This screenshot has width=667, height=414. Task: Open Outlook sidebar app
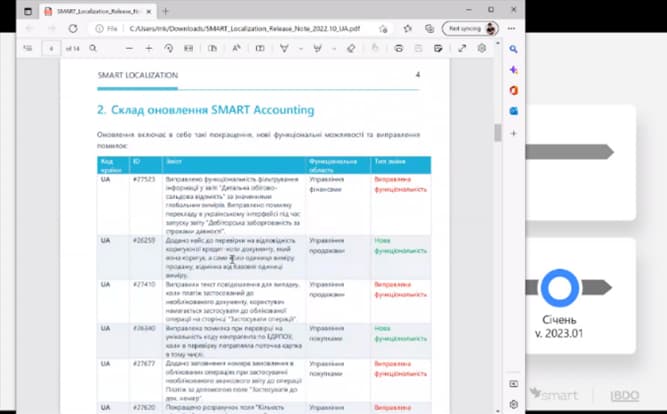pyautogui.click(x=513, y=111)
